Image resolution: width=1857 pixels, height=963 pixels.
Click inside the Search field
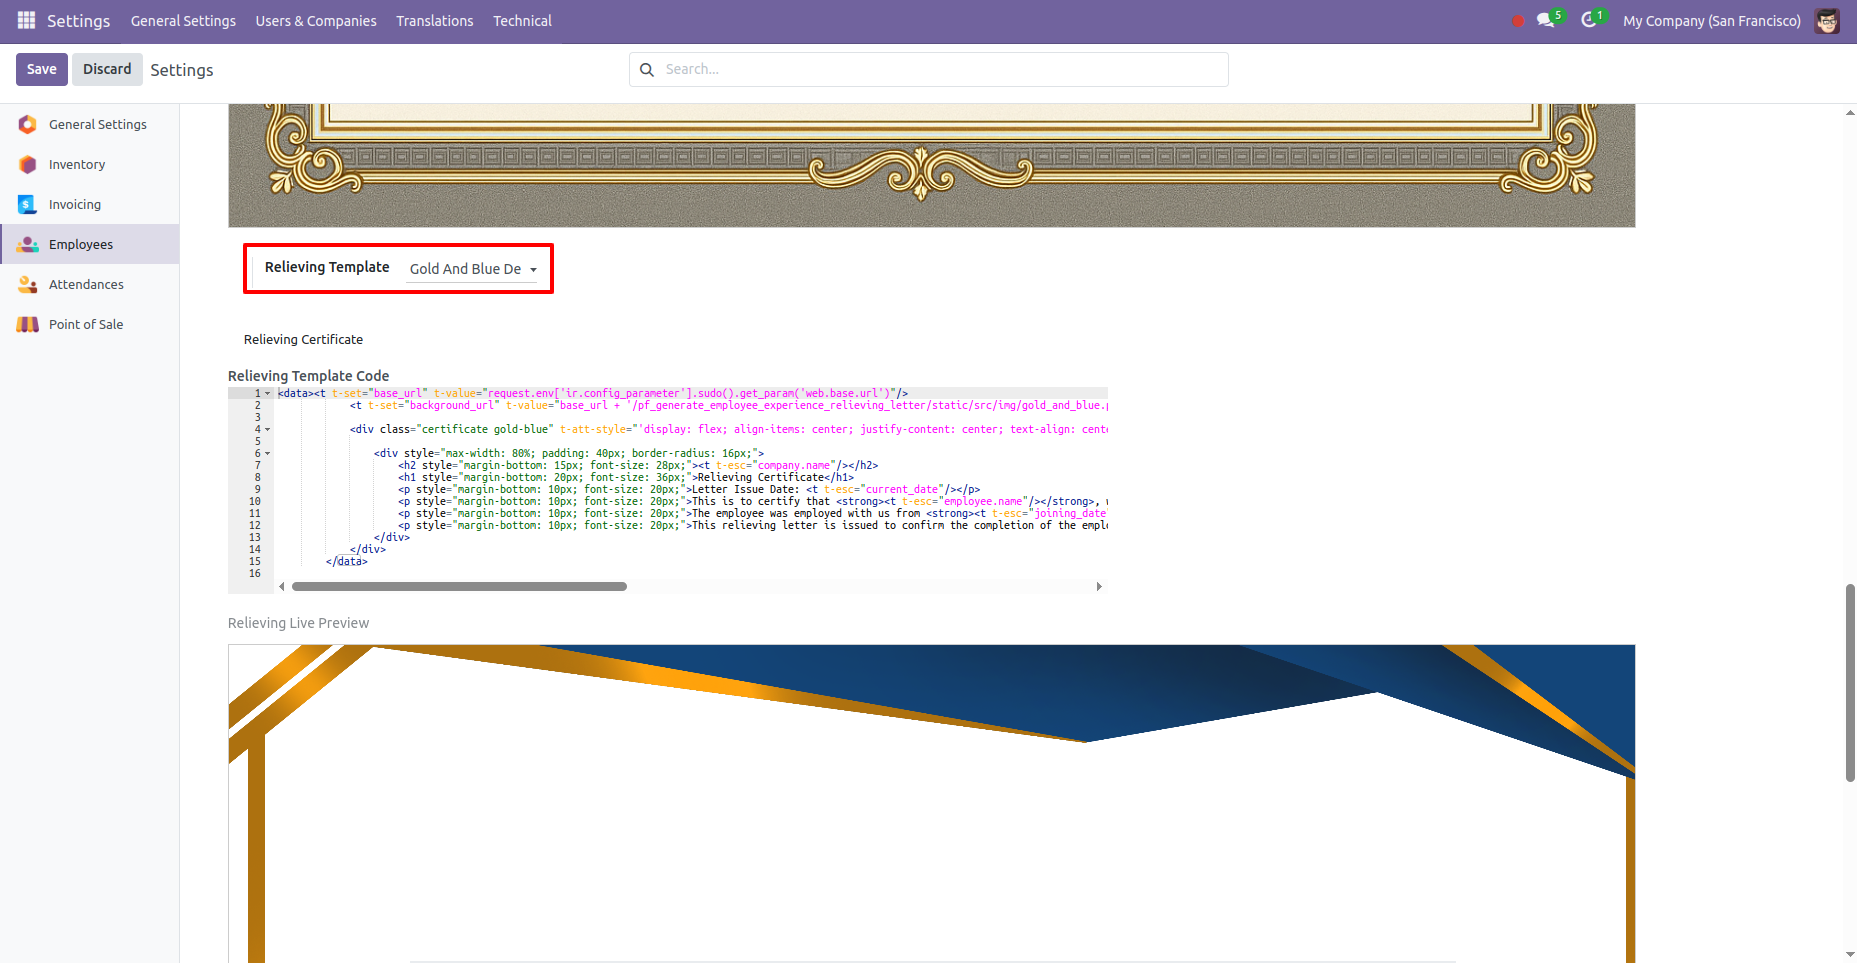(900, 69)
